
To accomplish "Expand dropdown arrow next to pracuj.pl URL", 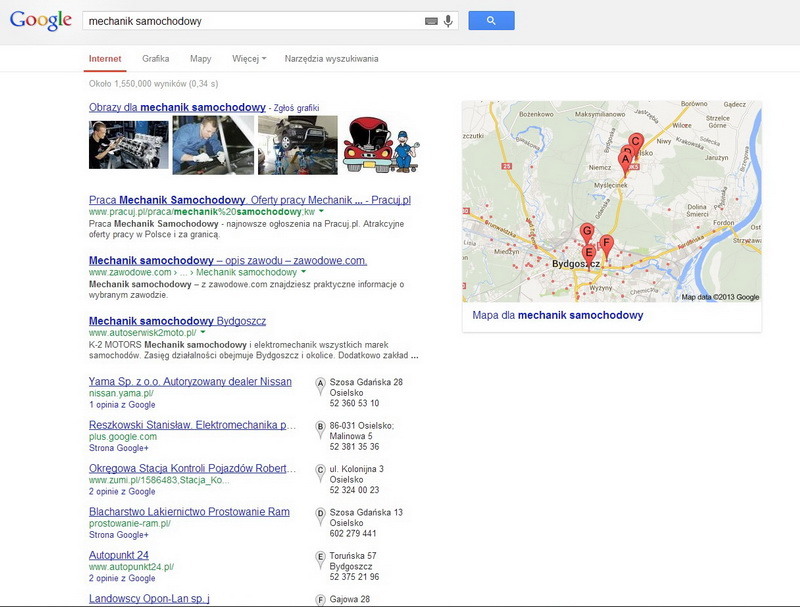I will tap(321, 211).
